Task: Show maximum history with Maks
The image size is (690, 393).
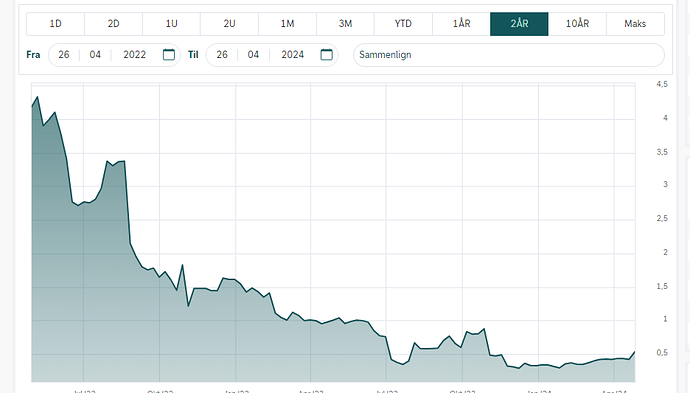Action: pyautogui.click(x=635, y=24)
